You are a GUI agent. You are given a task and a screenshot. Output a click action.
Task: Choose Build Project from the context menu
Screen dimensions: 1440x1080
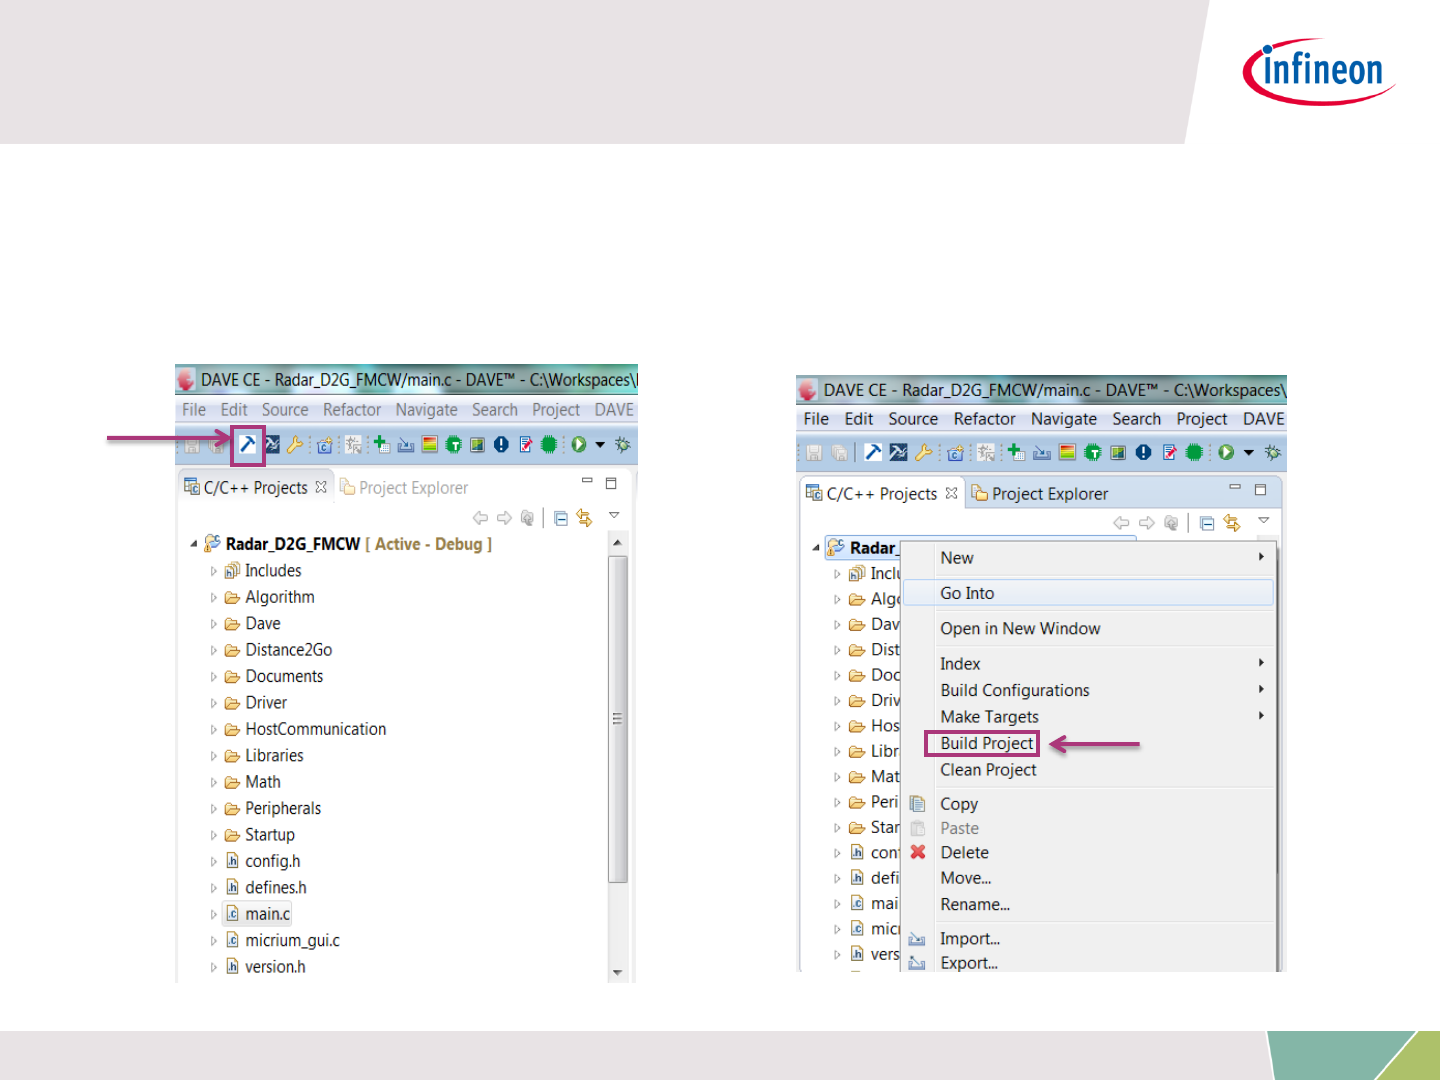987,743
